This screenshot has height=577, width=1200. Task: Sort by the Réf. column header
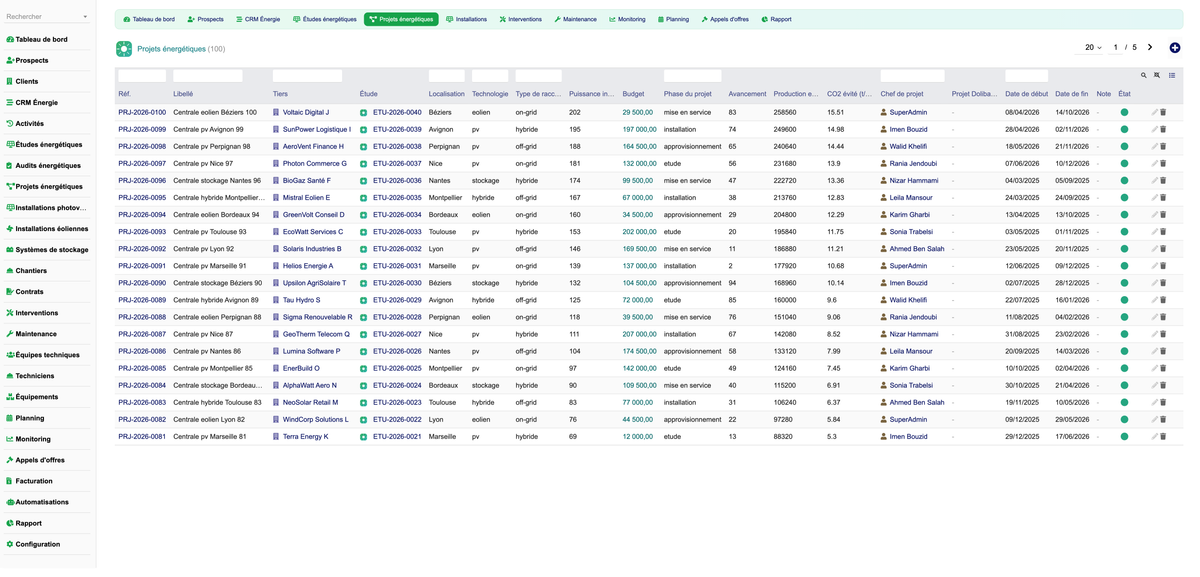click(x=124, y=94)
